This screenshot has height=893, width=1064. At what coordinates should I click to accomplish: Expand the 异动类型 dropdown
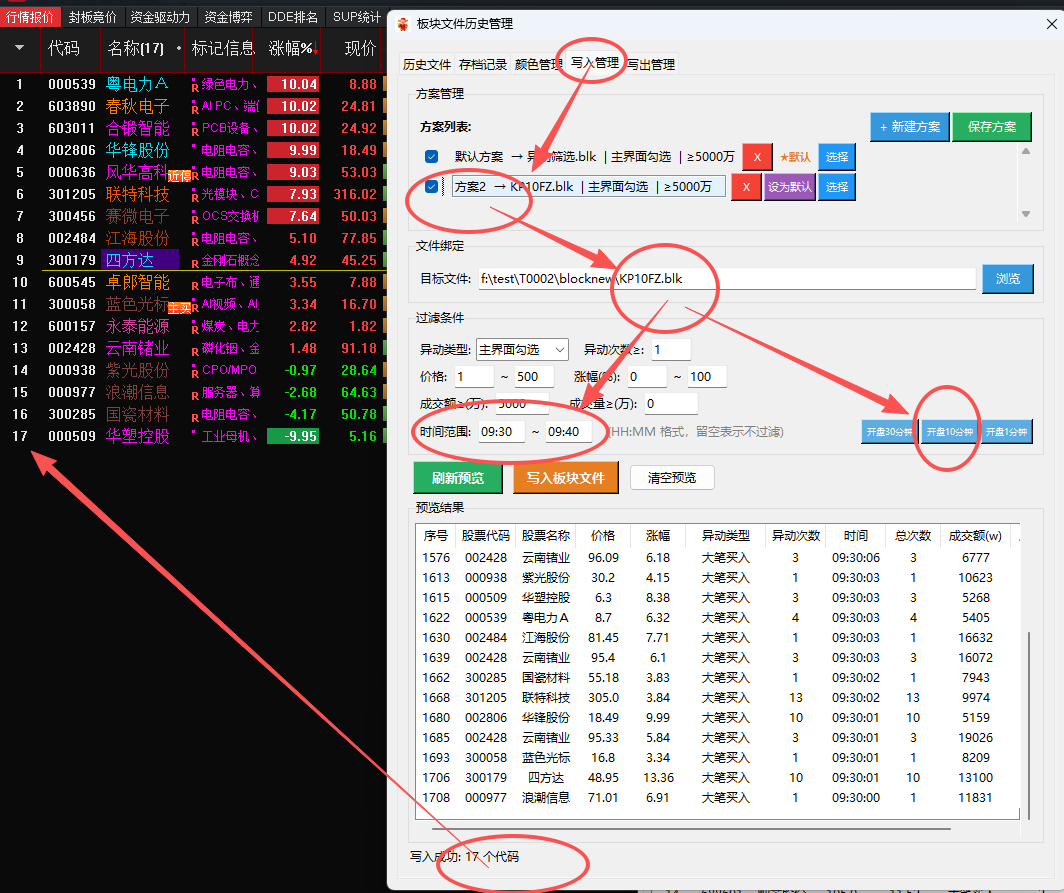tap(522, 349)
